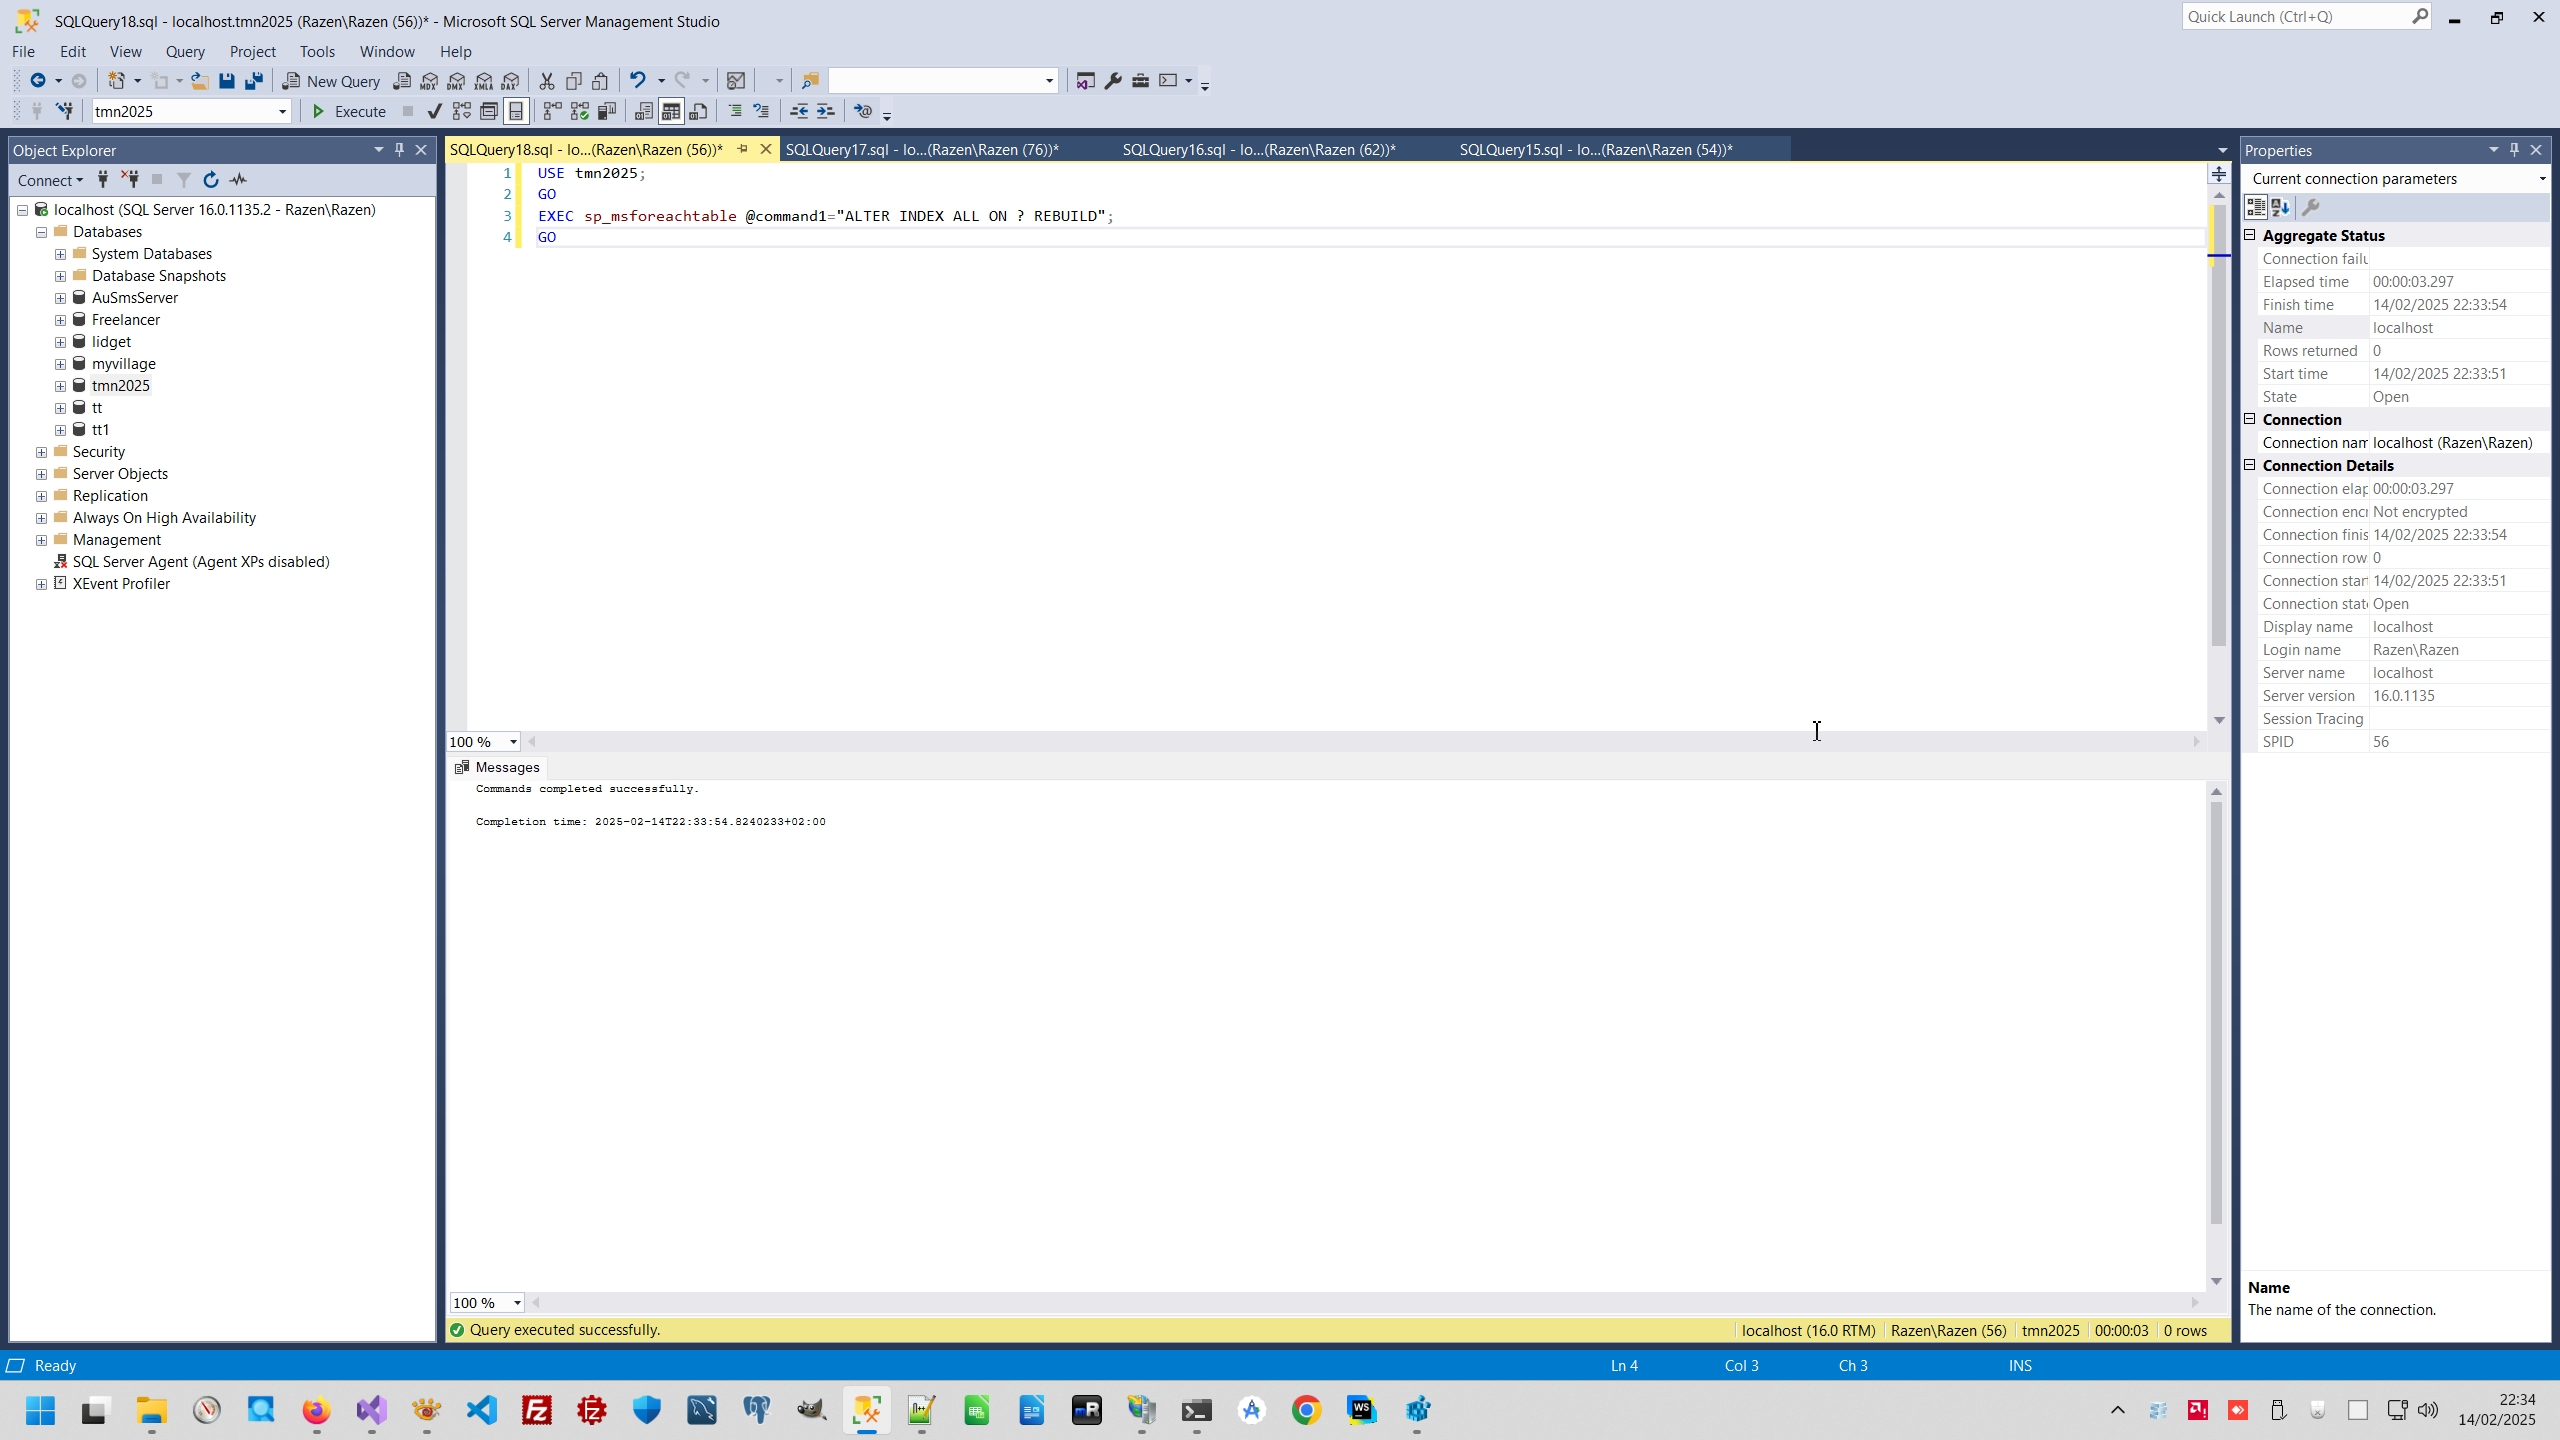Image resolution: width=2560 pixels, height=1440 pixels.
Task: Click the Save All icon
Action: (254, 81)
